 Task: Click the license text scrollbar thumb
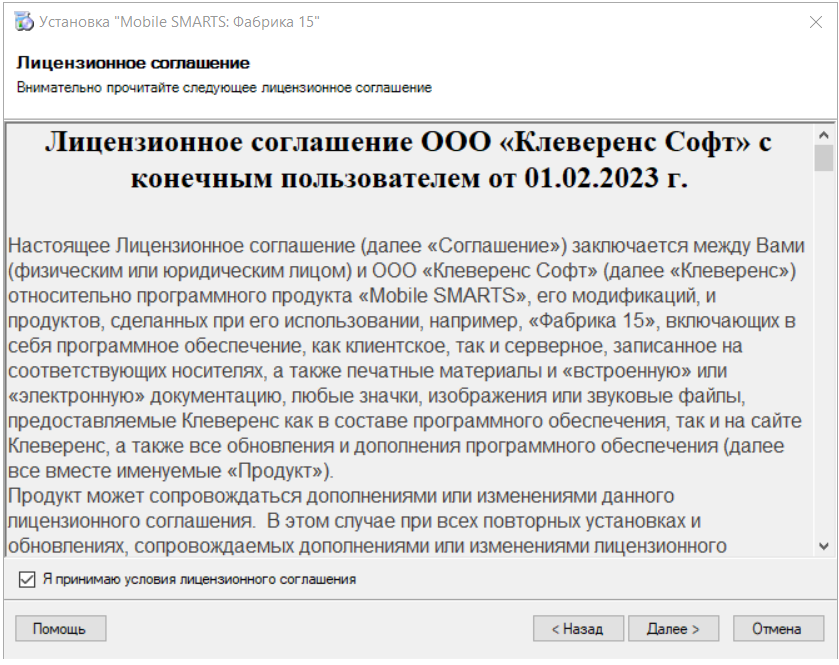pos(823,158)
